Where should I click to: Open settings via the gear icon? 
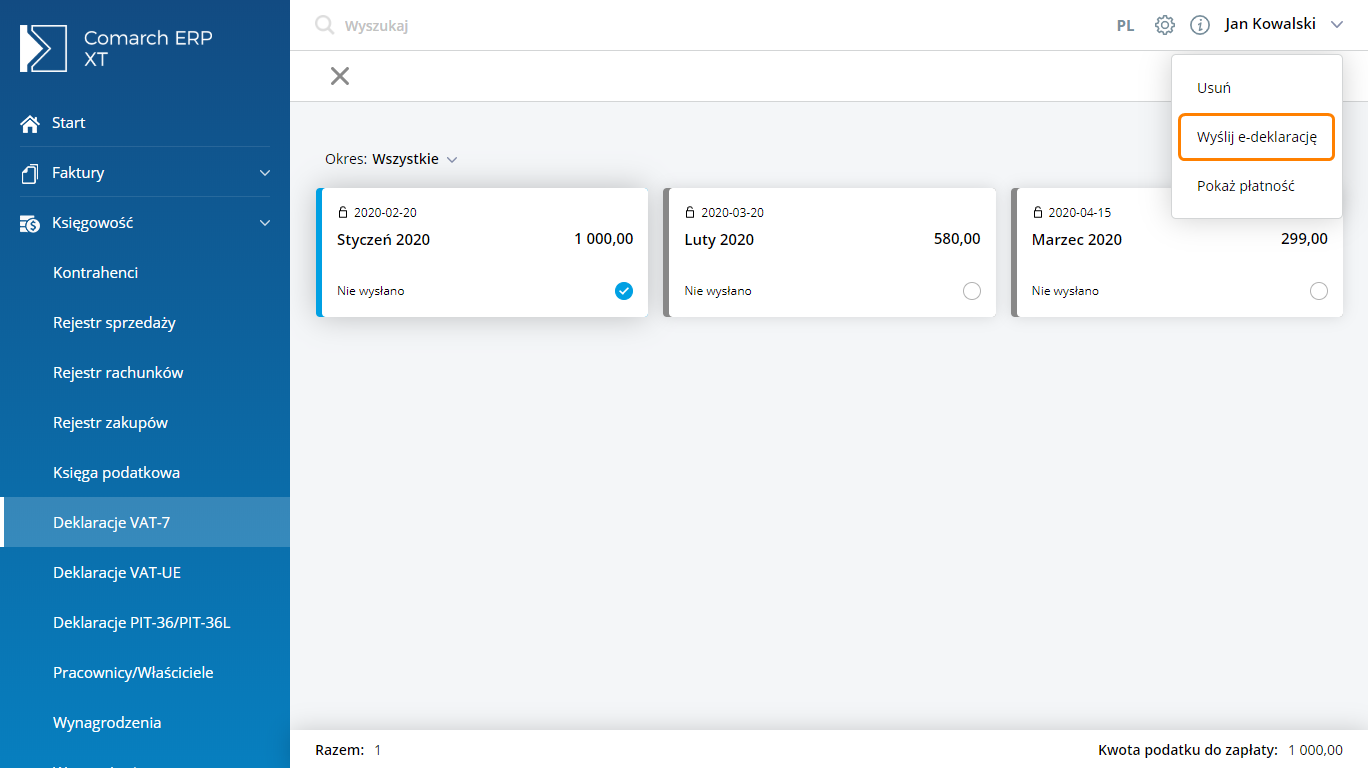click(x=1165, y=25)
